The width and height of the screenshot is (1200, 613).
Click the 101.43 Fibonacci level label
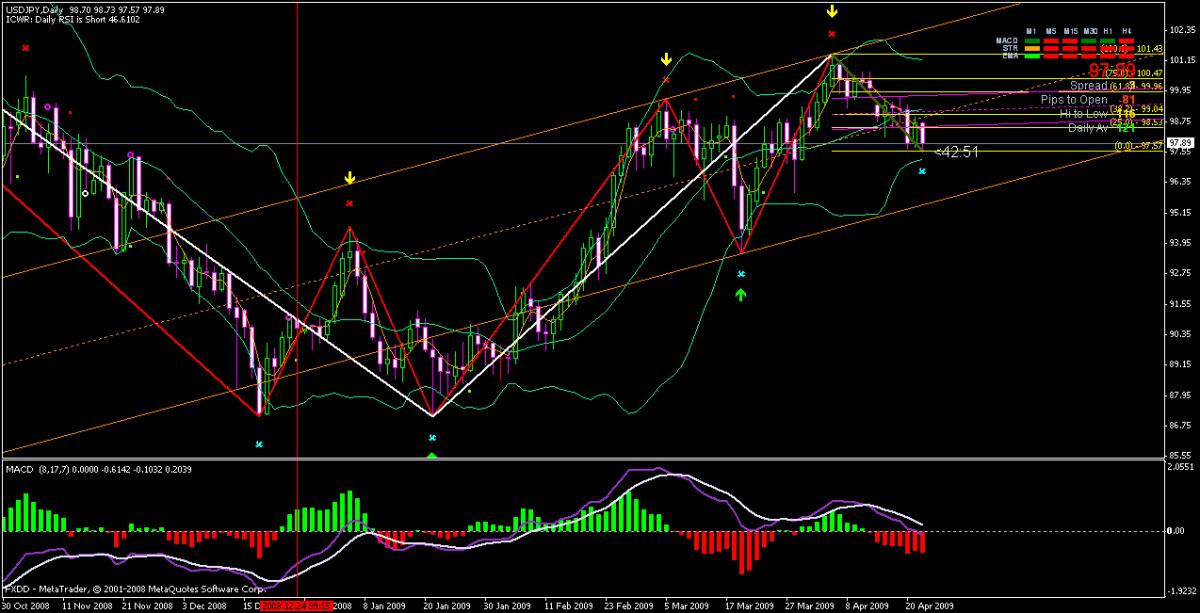click(1150, 48)
